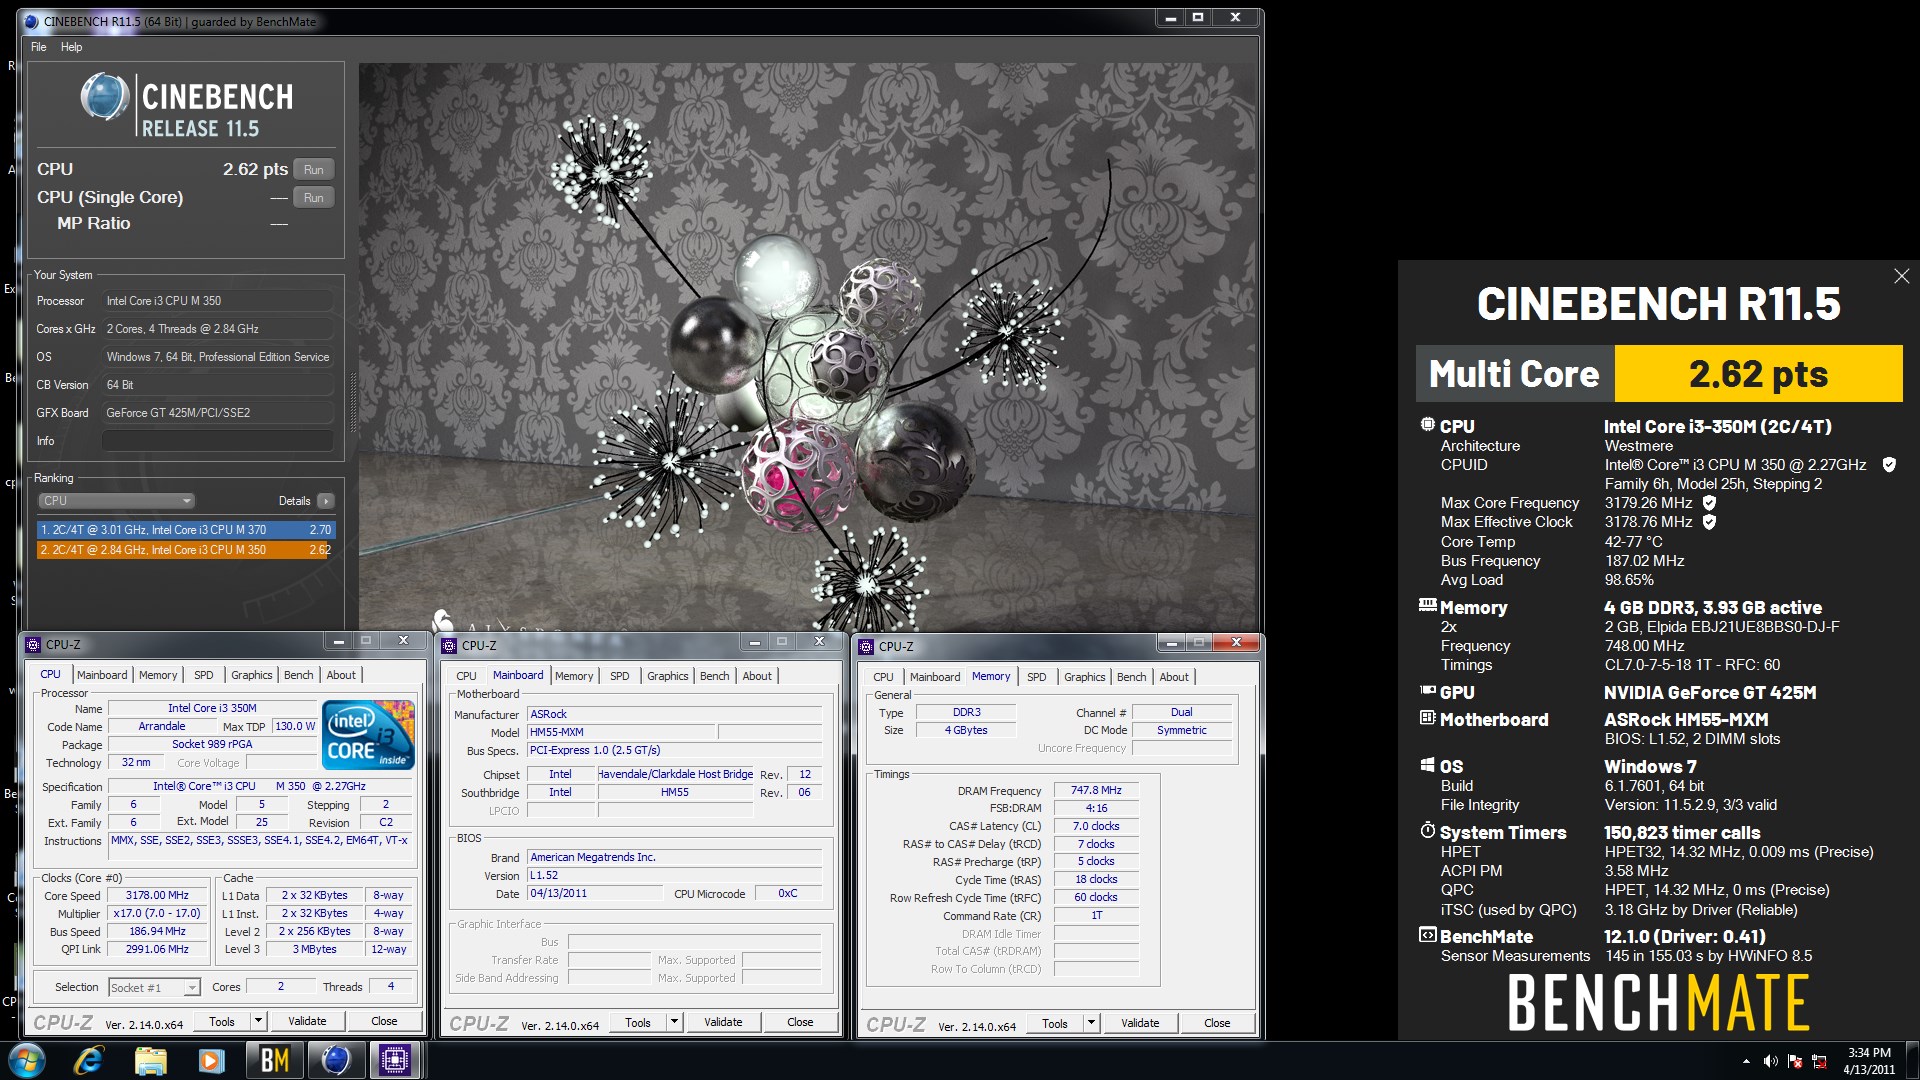This screenshot has width=1920, height=1080.
Task: Select ranking row Intel Core i3 M 370
Action: [x=186, y=530]
